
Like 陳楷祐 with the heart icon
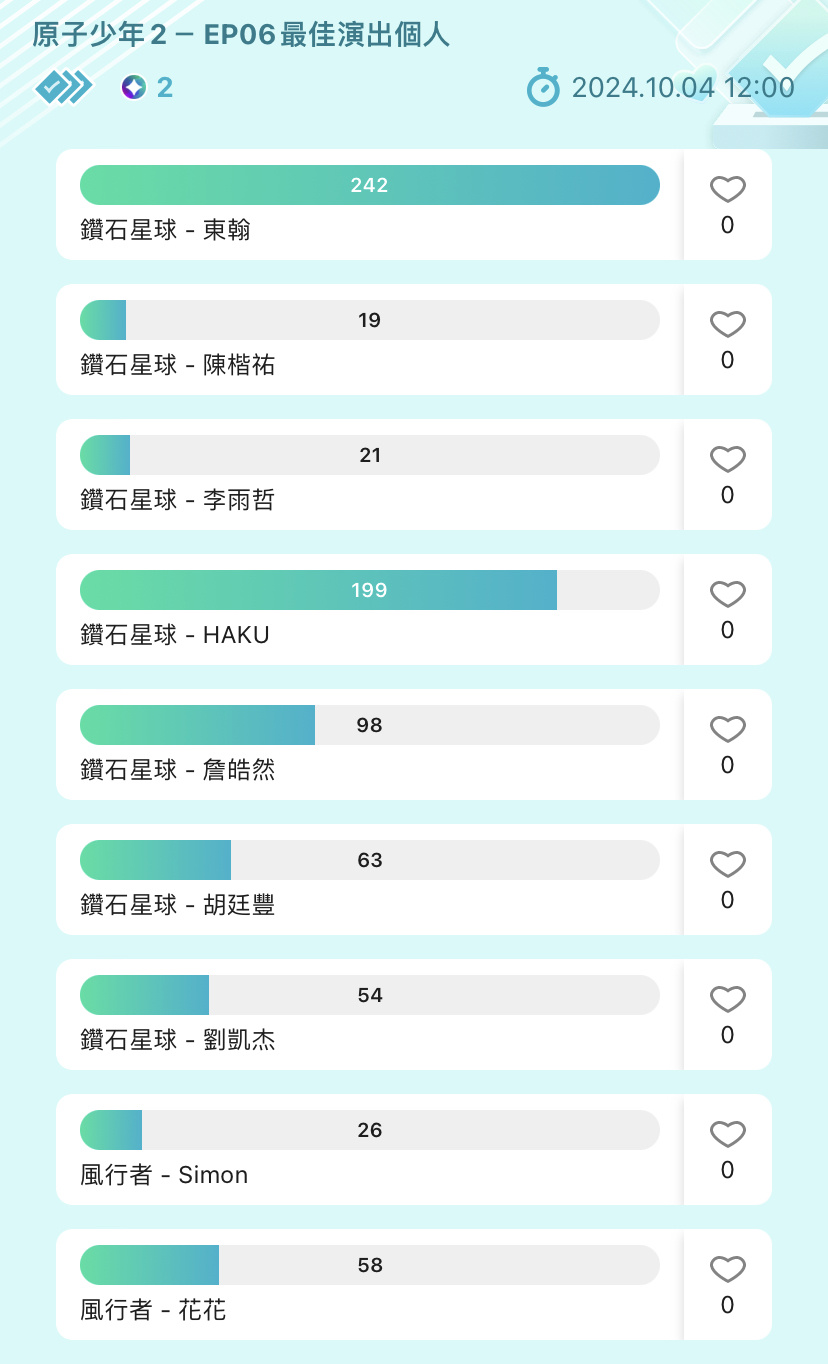(727, 324)
